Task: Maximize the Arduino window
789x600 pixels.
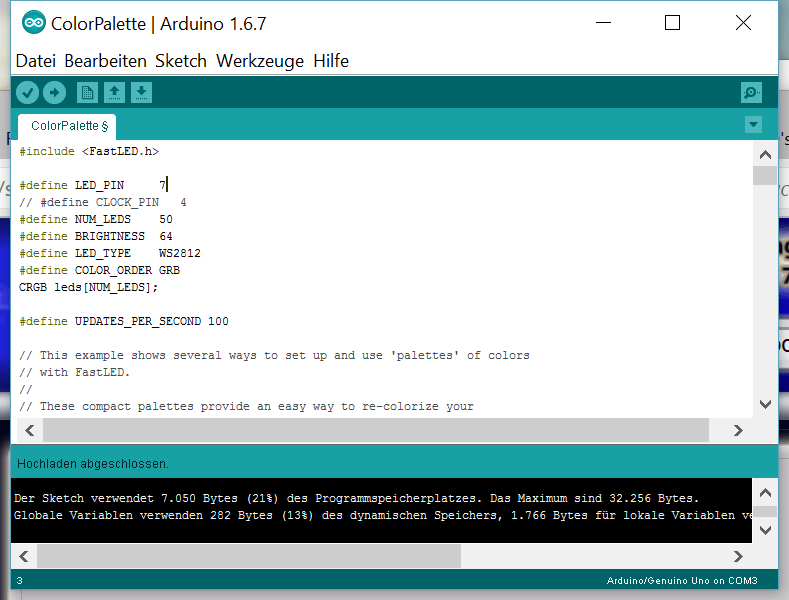Action: click(x=672, y=23)
